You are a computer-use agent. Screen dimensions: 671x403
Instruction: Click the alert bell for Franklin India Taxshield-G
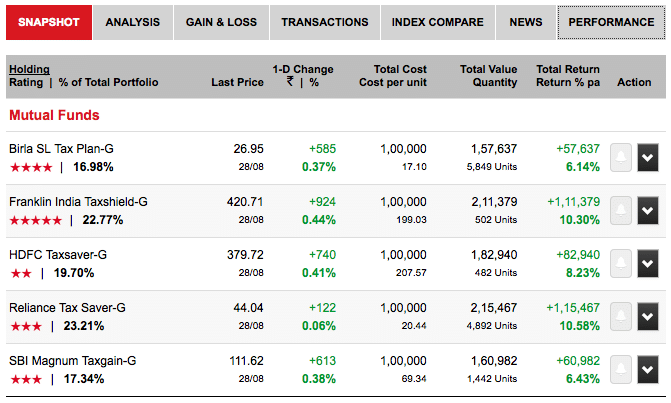click(x=621, y=210)
